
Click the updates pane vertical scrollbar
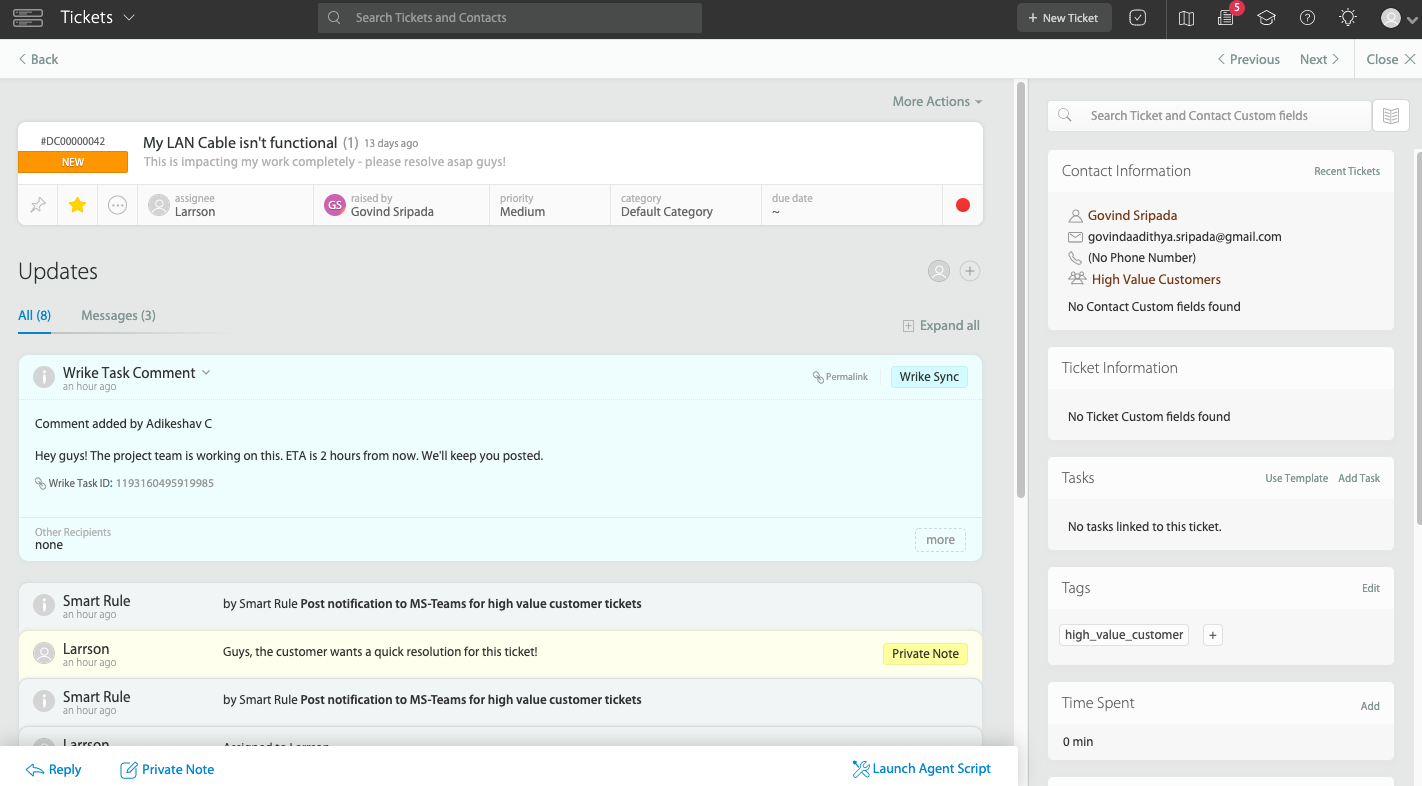point(1021,290)
